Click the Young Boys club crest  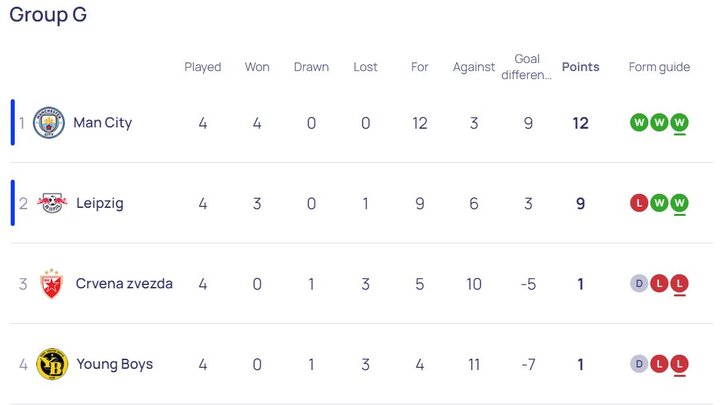51,364
